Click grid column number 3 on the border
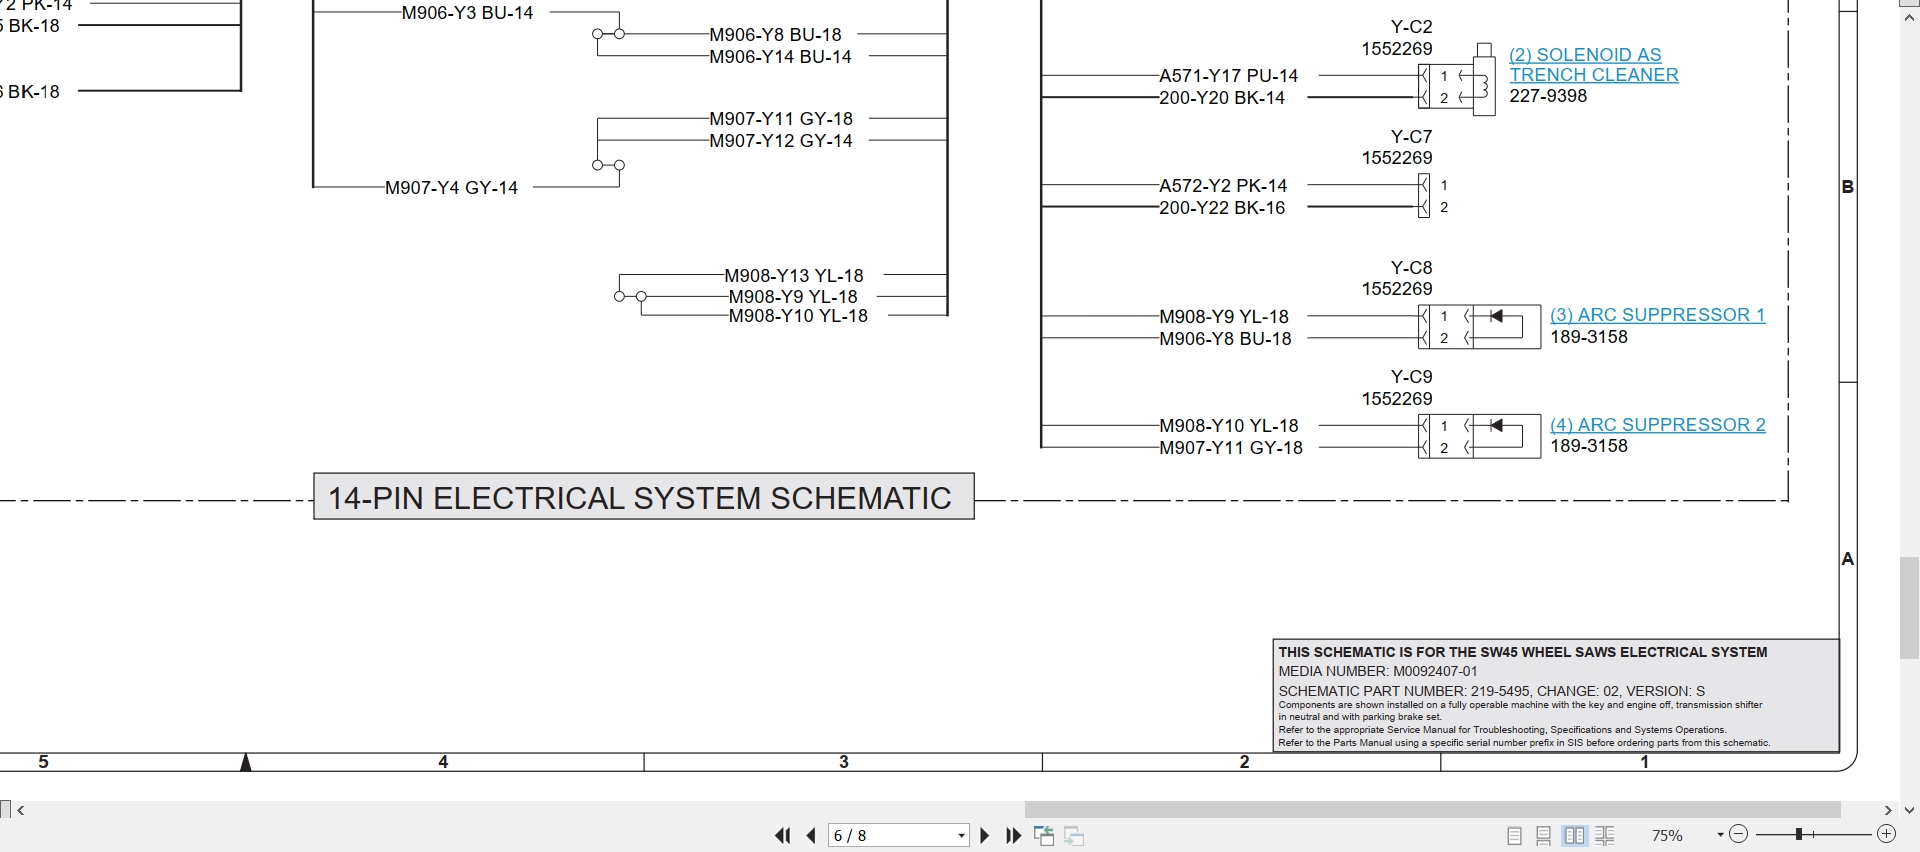This screenshot has width=1920, height=852. coord(844,762)
